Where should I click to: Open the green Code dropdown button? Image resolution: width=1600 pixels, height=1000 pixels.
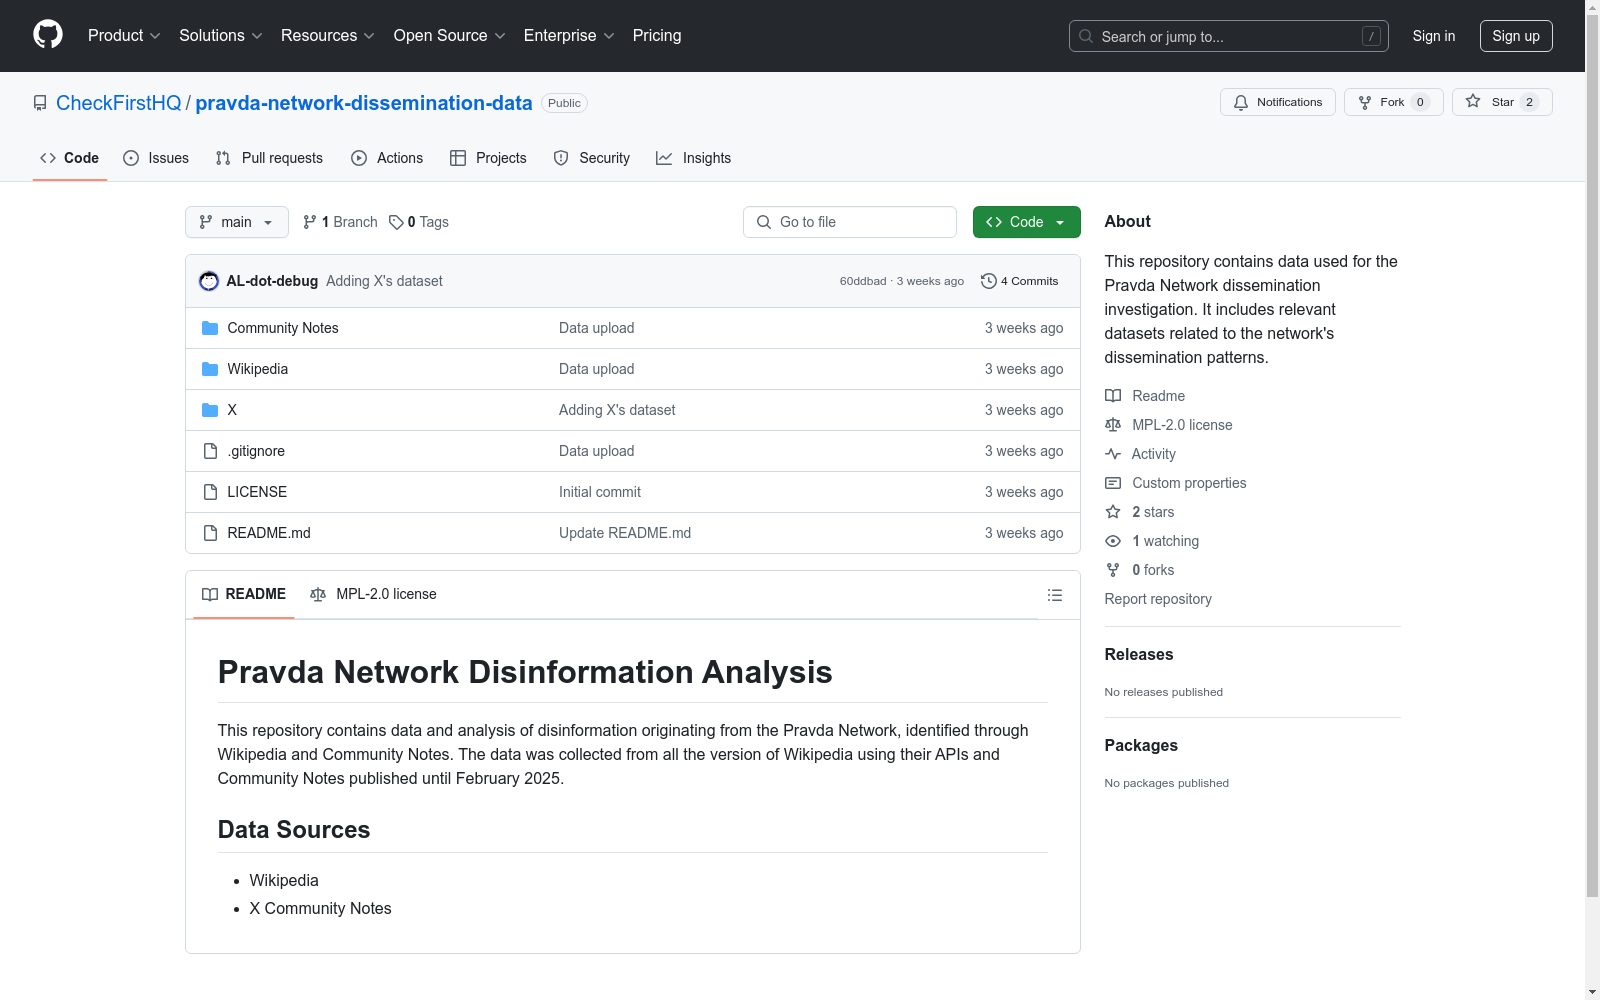point(1027,222)
